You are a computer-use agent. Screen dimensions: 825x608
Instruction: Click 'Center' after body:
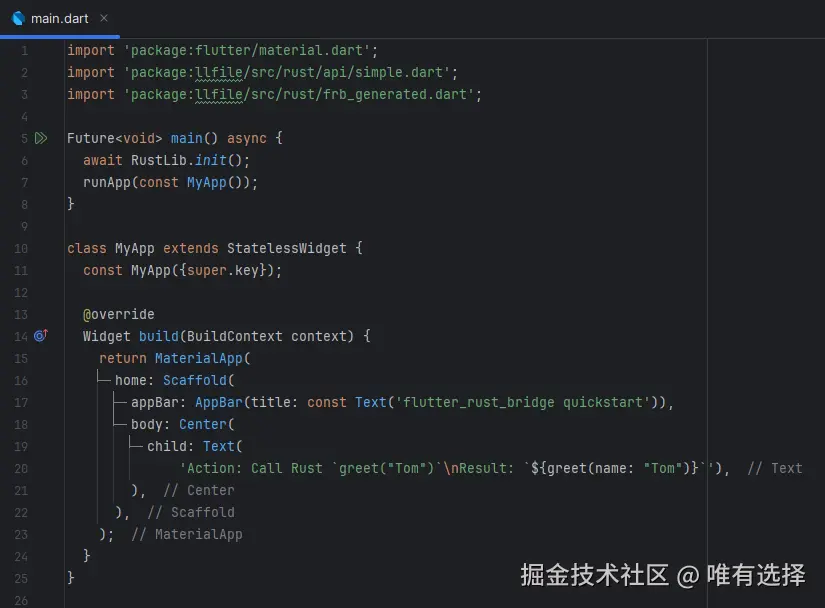point(203,424)
